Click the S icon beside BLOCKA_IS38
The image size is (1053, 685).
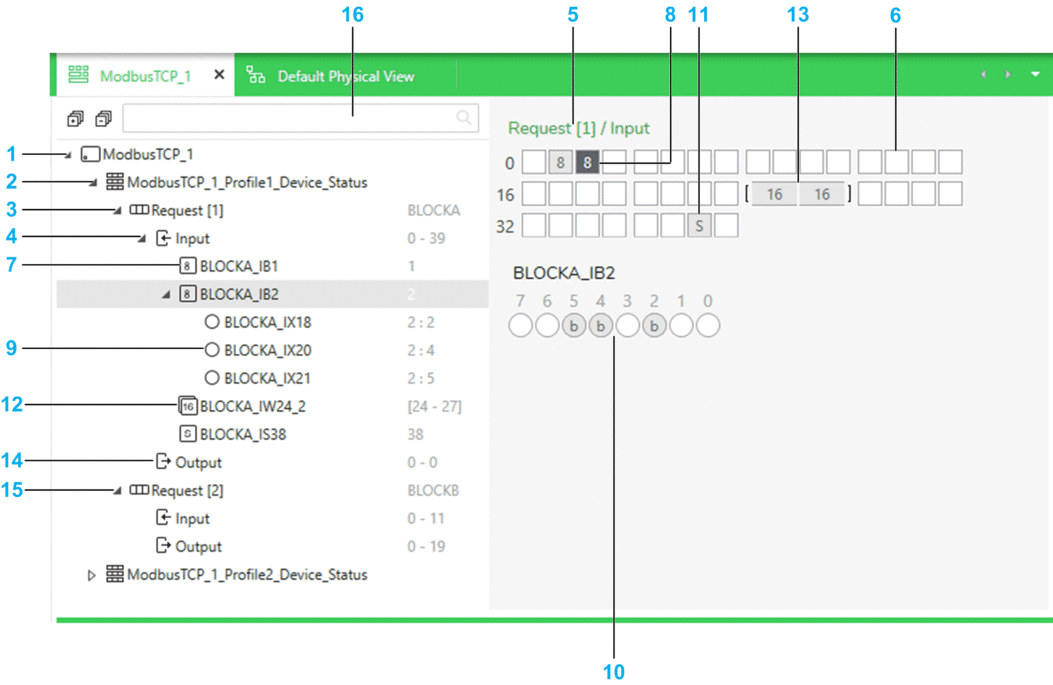(187, 434)
